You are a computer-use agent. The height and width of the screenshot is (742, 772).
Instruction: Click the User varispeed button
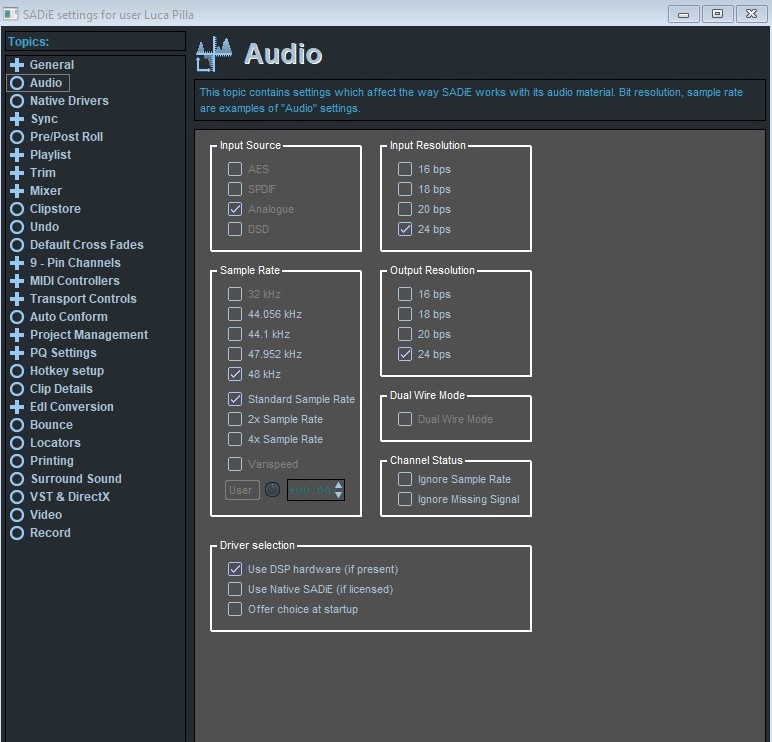tap(242, 490)
